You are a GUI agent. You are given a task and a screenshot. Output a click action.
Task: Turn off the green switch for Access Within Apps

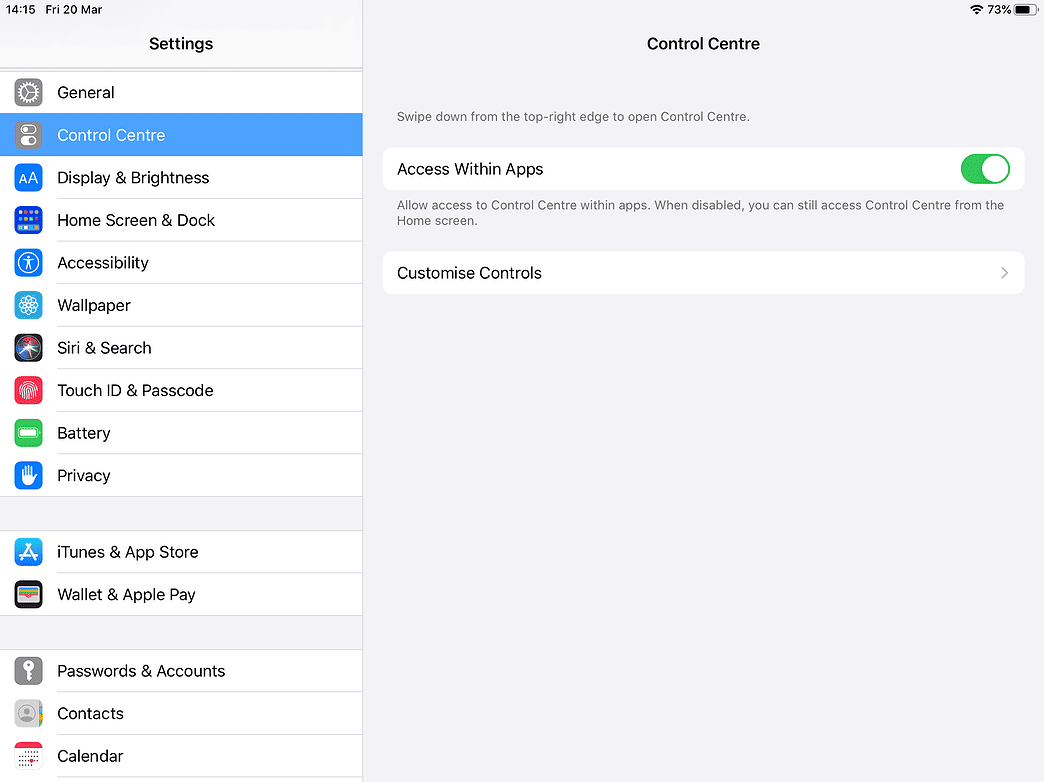985,169
